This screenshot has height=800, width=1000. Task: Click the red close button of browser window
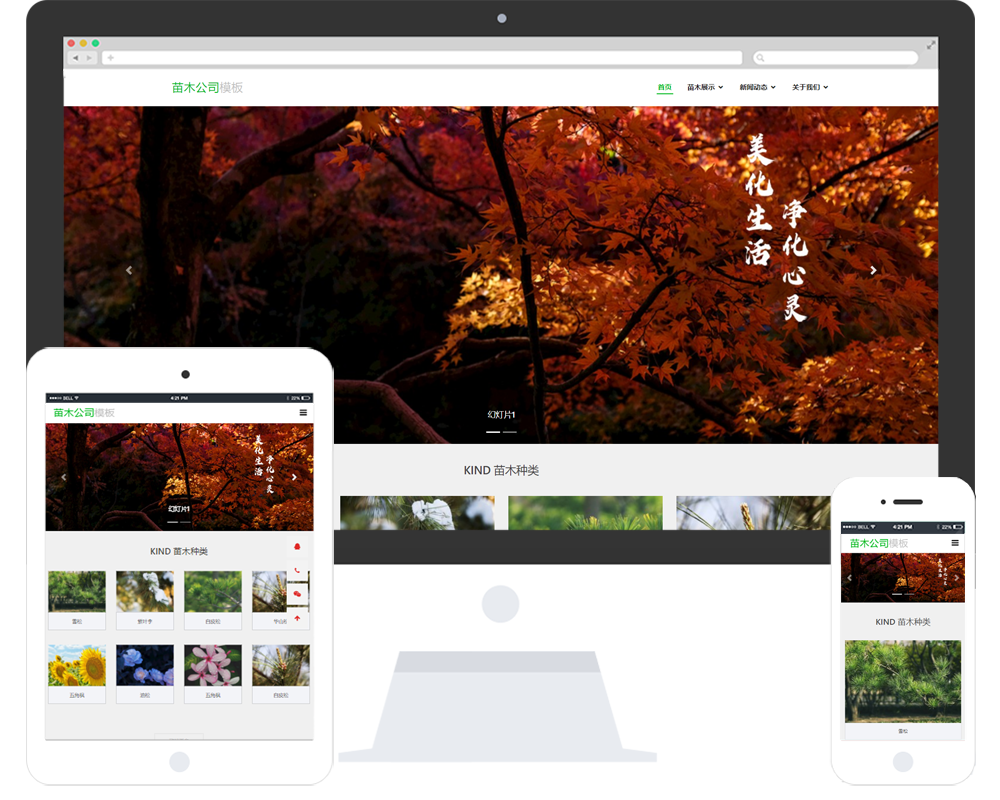pyautogui.click(x=71, y=43)
